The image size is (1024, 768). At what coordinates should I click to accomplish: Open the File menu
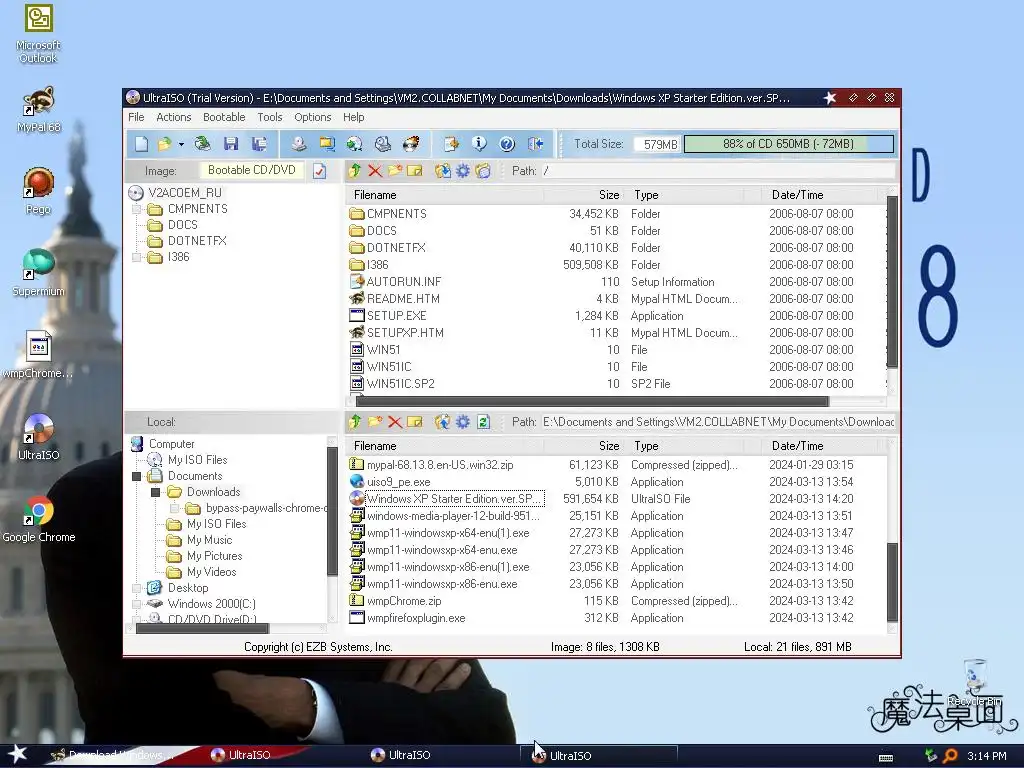pyautogui.click(x=136, y=117)
